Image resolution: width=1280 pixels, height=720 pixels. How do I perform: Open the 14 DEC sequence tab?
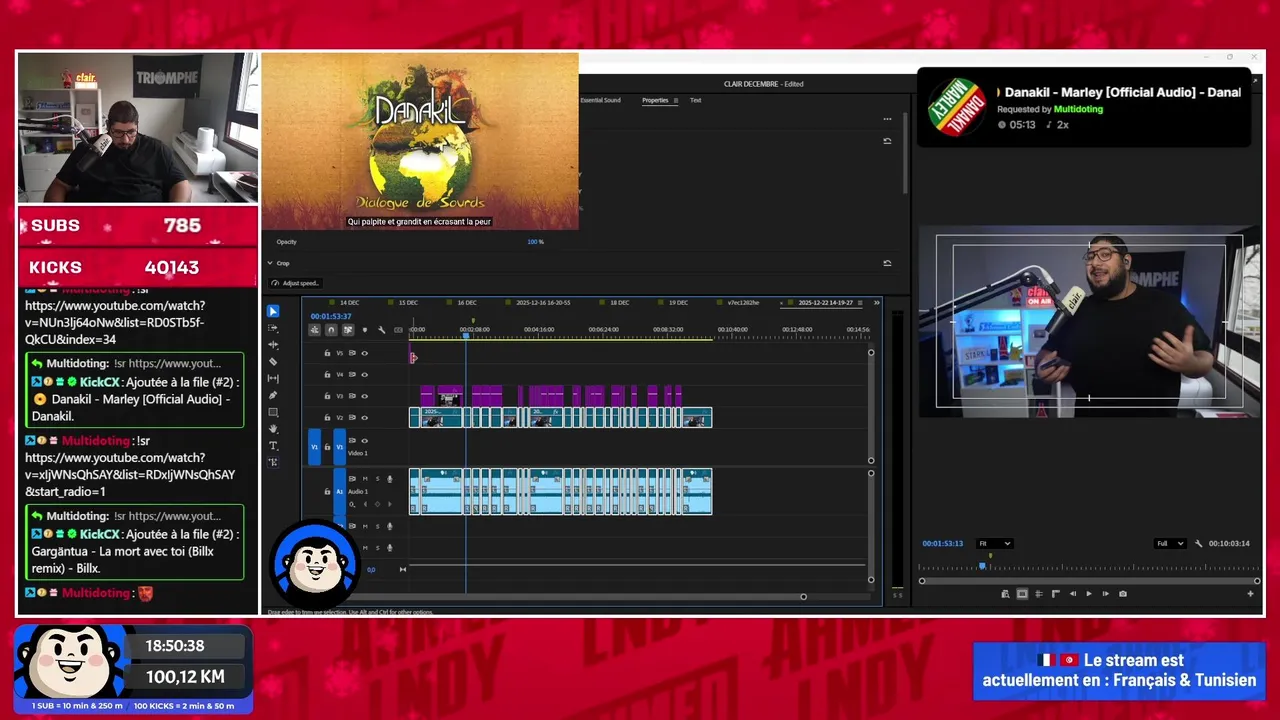[349, 302]
